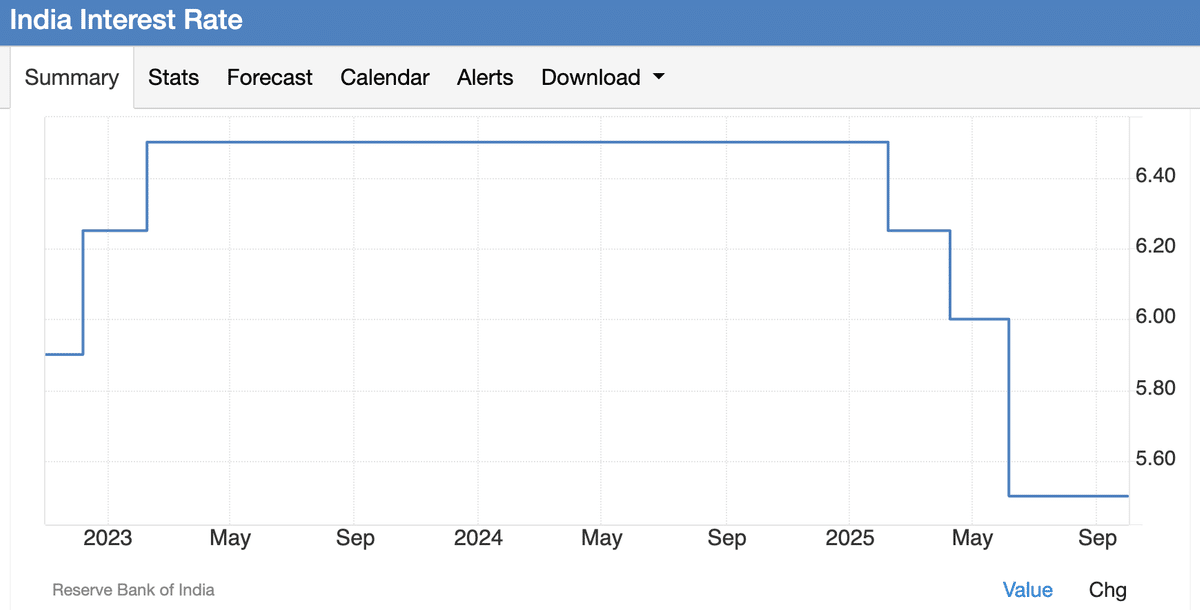This screenshot has width=1200, height=610.
Task: Click the 5.90 starting segment of the line
Action: [63, 354]
